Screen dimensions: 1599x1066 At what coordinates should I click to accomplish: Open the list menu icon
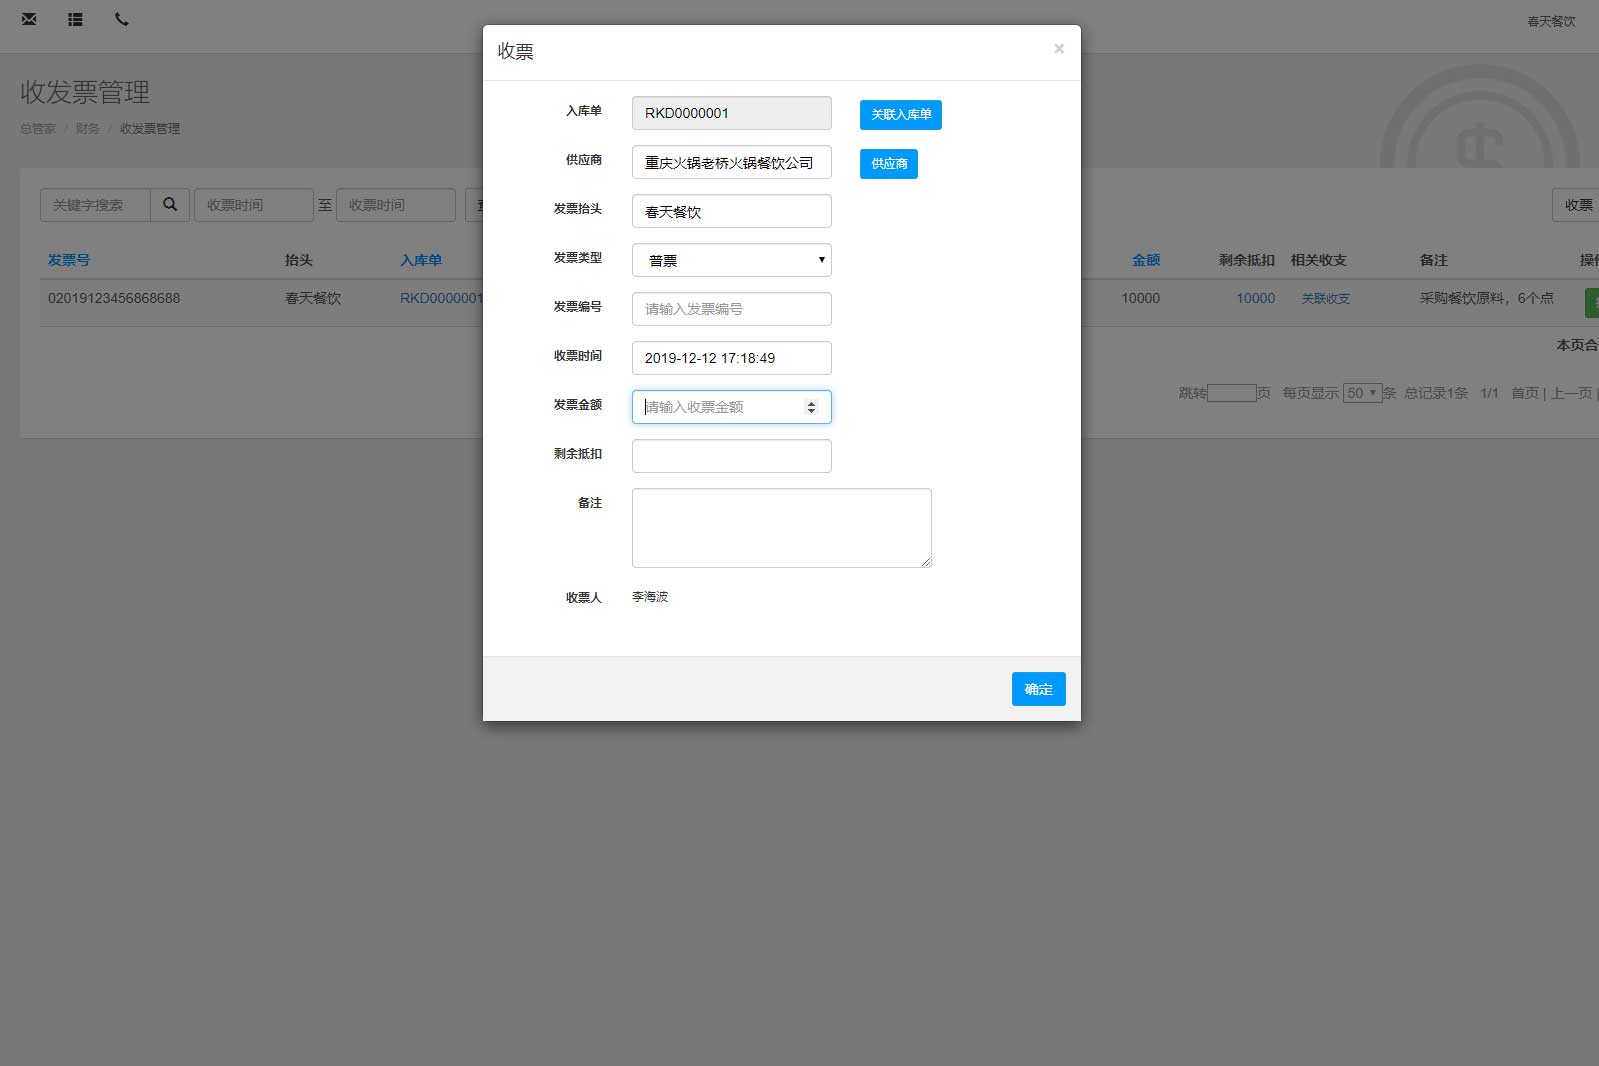pos(75,19)
